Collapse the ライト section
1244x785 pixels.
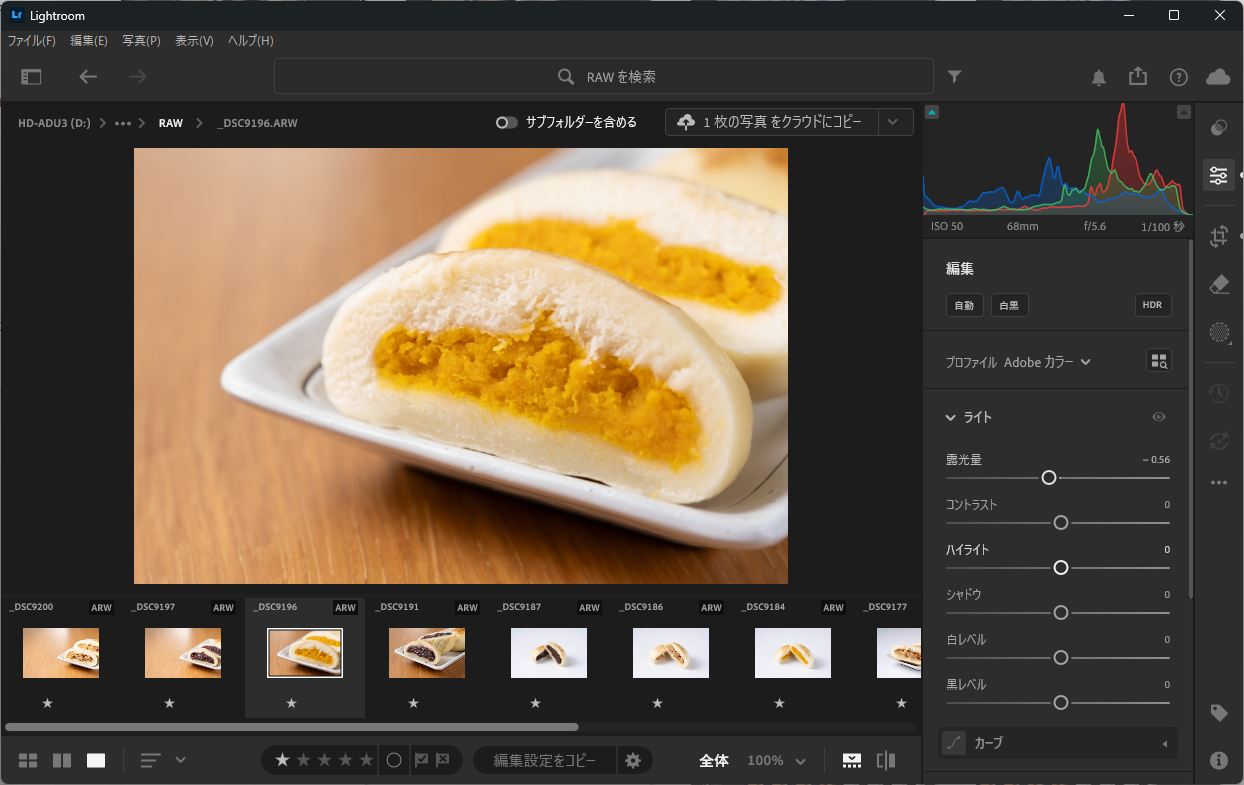(x=951, y=417)
